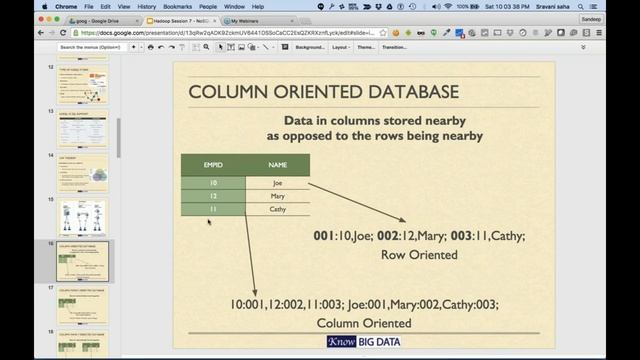The image size is (640, 360).
Task: Select the Text box tool
Action: (231, 47)
